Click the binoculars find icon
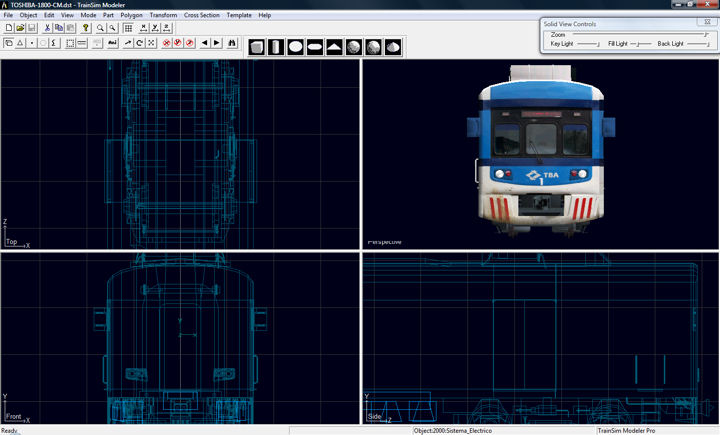The width and height of the screenshot is (720, 435). pyautogui.click(x=232, y=44)
